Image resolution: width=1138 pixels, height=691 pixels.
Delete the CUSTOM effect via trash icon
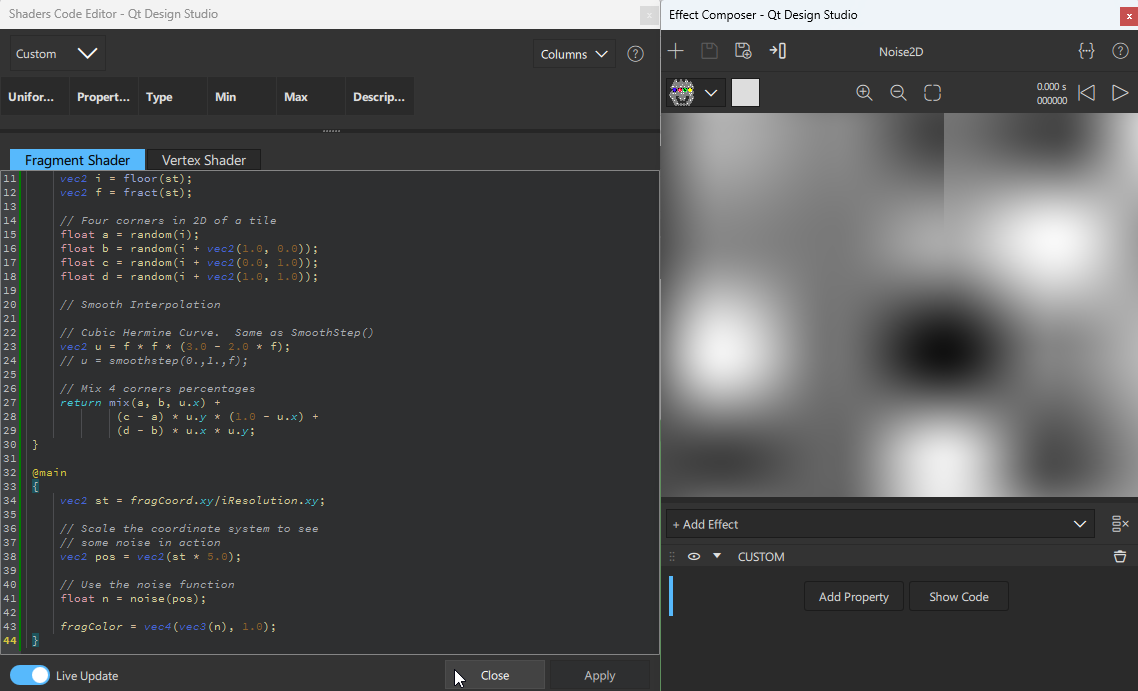(x=1119, y=556)
